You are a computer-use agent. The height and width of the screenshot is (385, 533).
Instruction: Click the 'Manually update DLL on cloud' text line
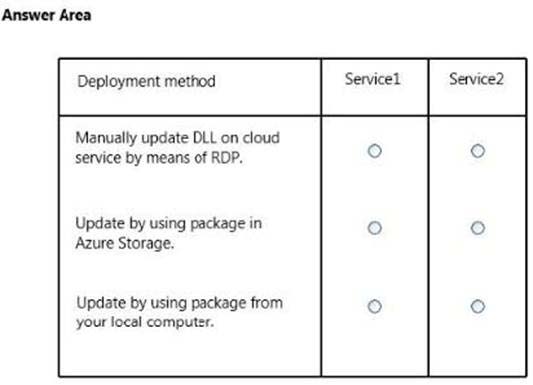177,138
